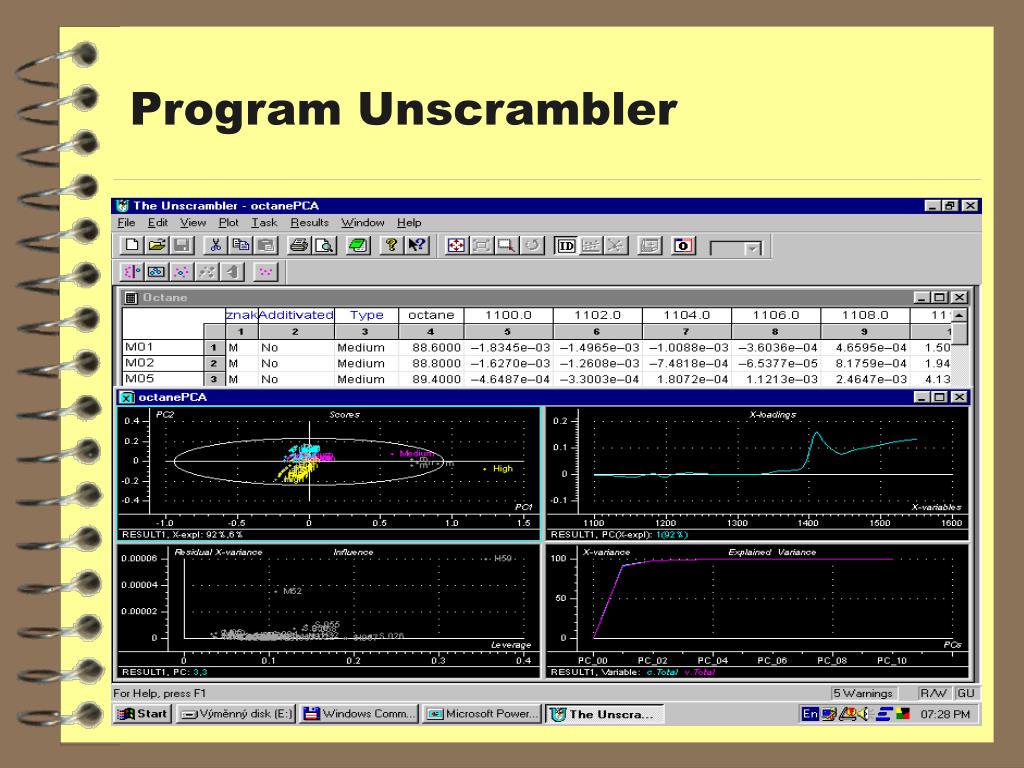Switch to Výměnný disk (E:) taskbar button

pos(236,714)
